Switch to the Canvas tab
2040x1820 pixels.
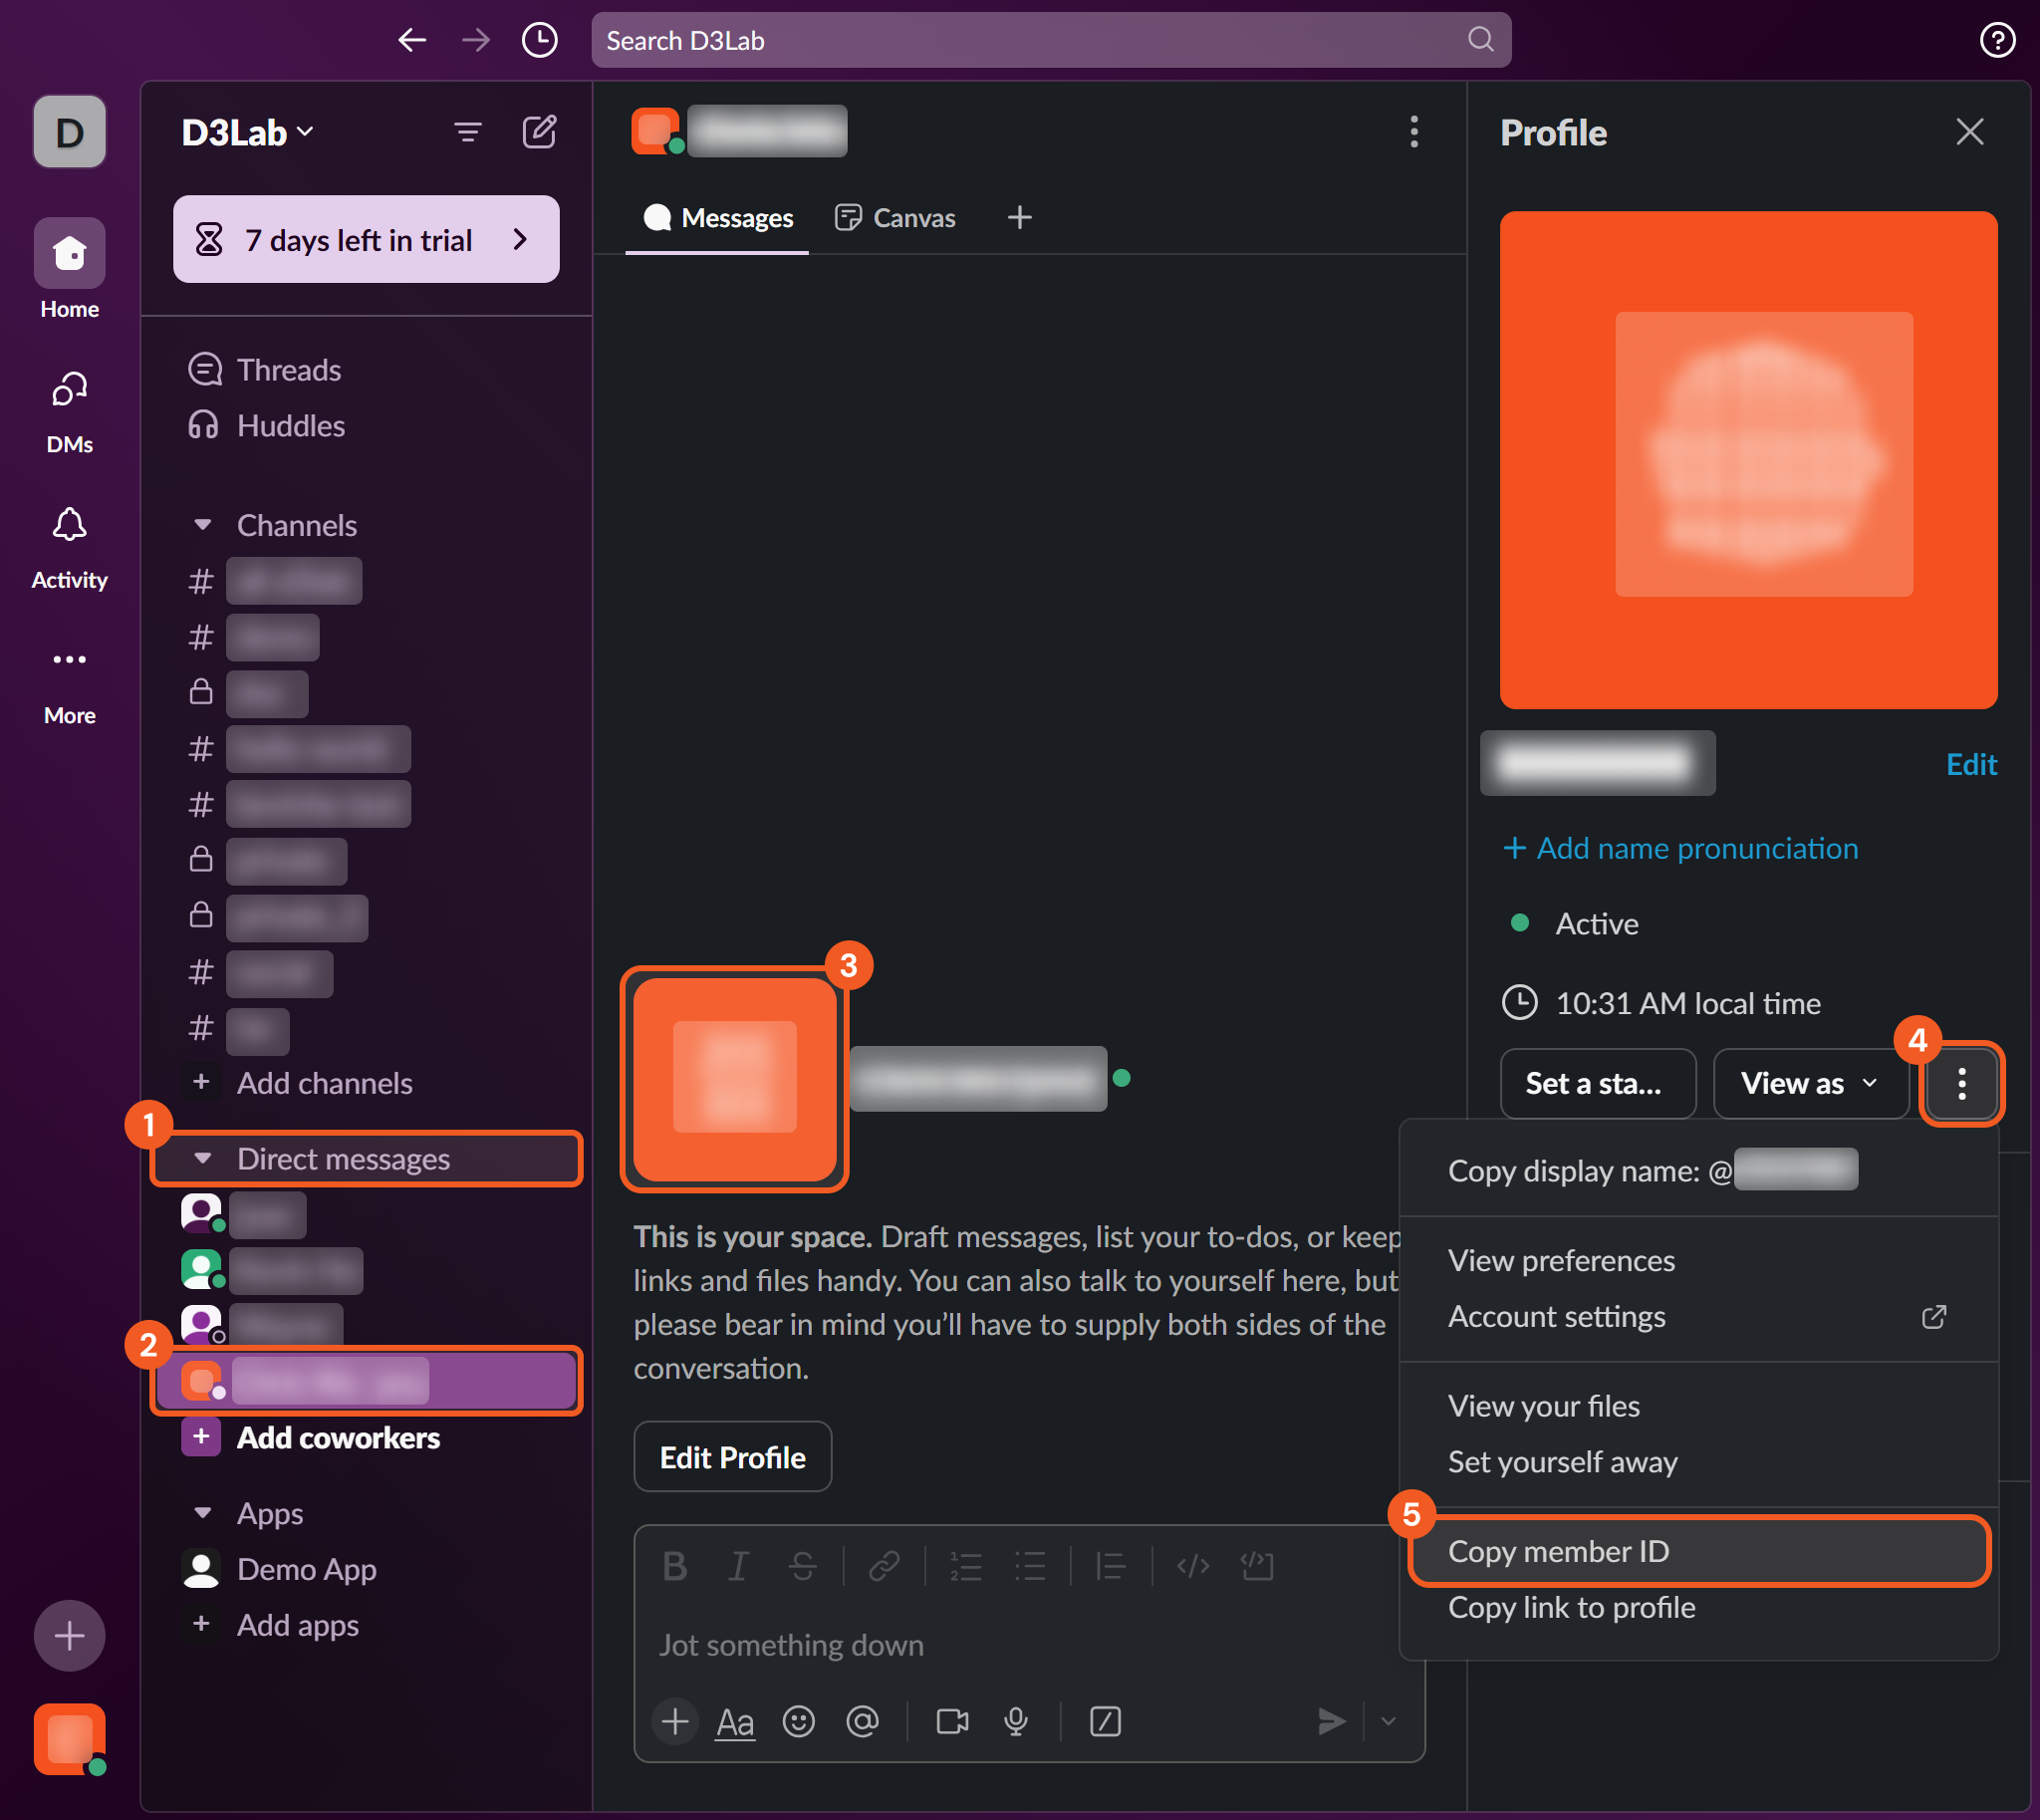point(896,218)
